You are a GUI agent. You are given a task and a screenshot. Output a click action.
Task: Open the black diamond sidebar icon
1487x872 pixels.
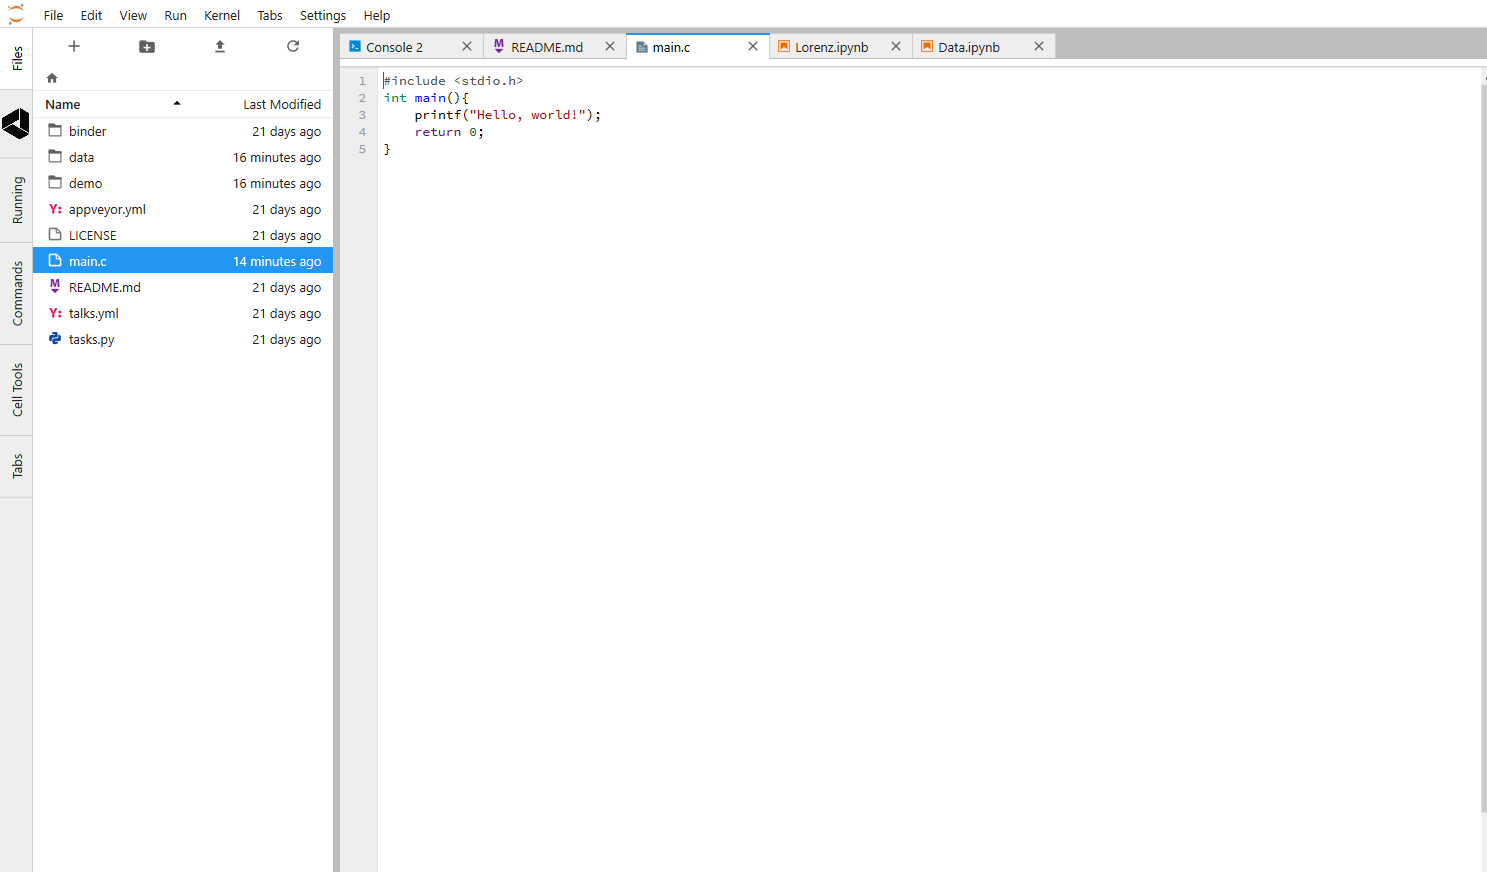pos(16,124)
